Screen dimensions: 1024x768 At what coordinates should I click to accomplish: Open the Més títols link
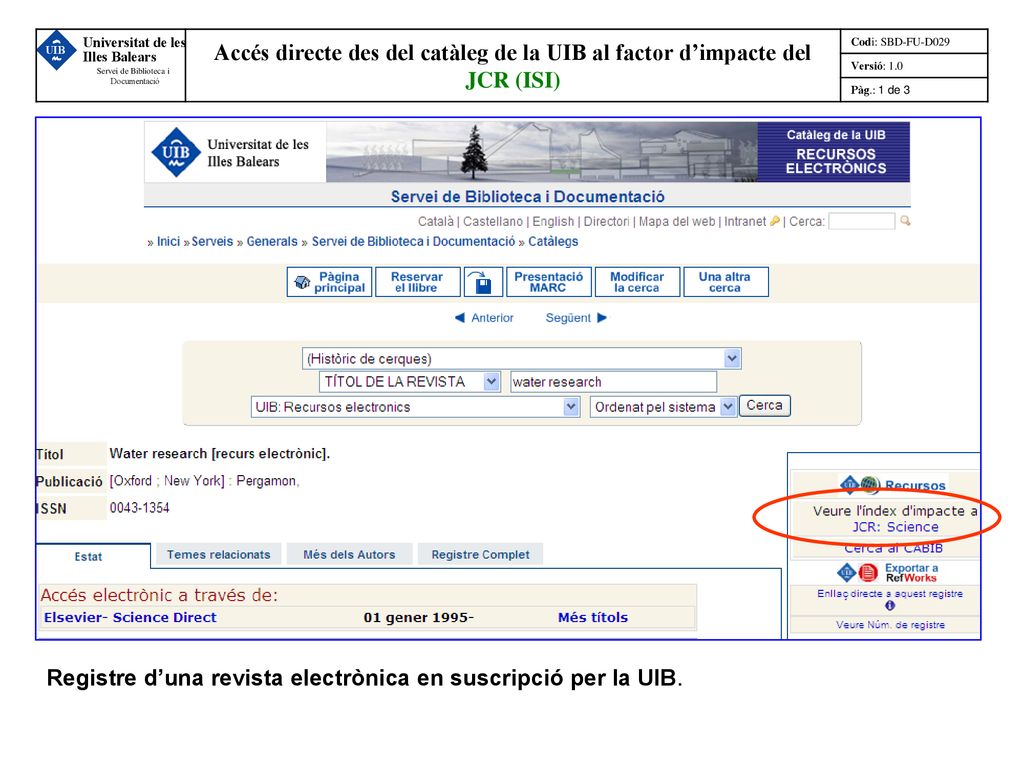[593, 617]
